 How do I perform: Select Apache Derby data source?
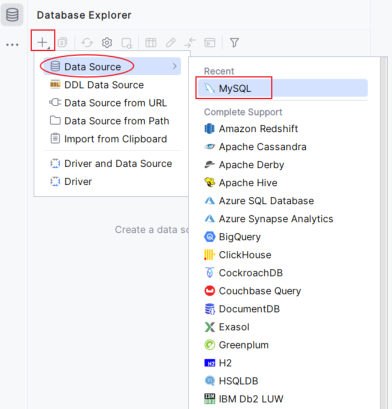(x=282, y=164)
